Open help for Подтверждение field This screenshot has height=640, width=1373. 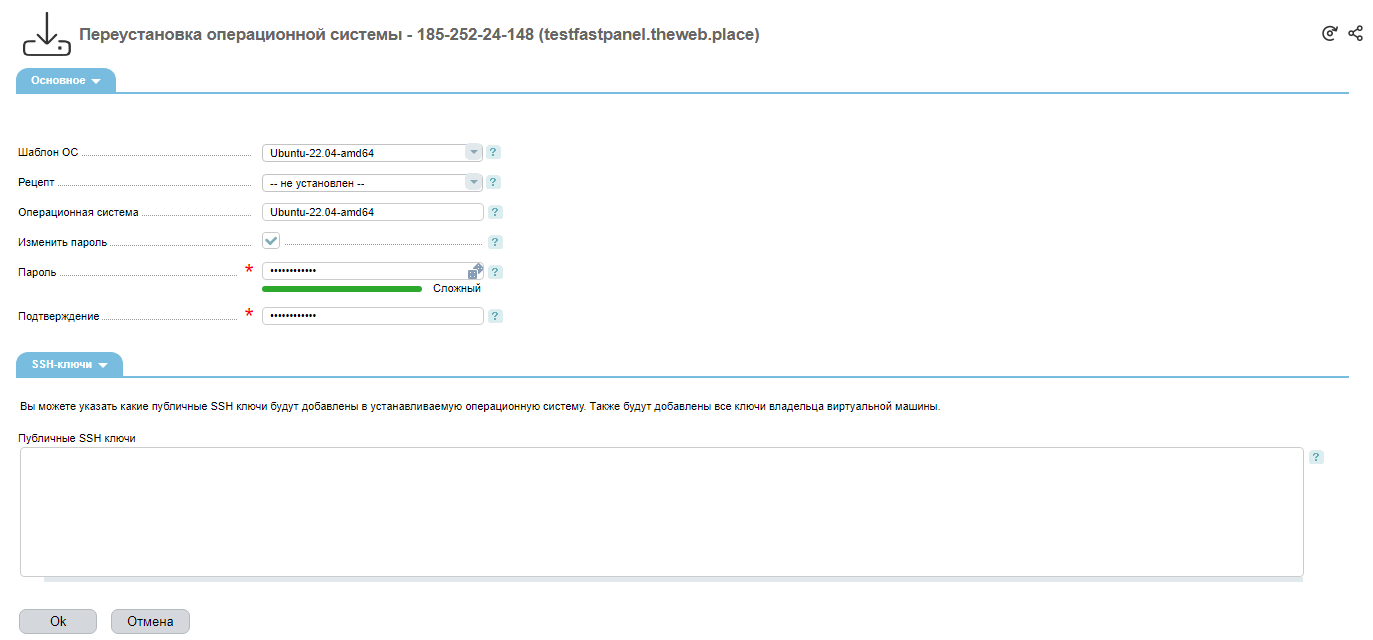pyautogui.click(x=496, y=316)
